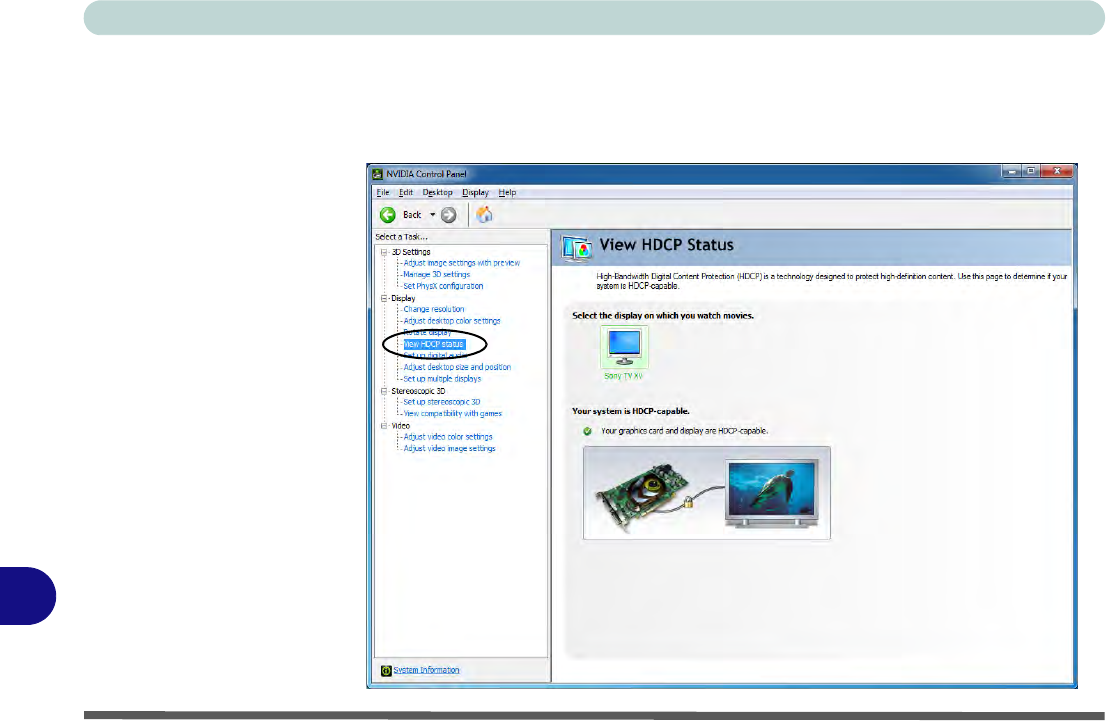Screen dimensions: 1106x721
Task: Click the gray Forward arrow icon
Action: click(x=449, y=215)
